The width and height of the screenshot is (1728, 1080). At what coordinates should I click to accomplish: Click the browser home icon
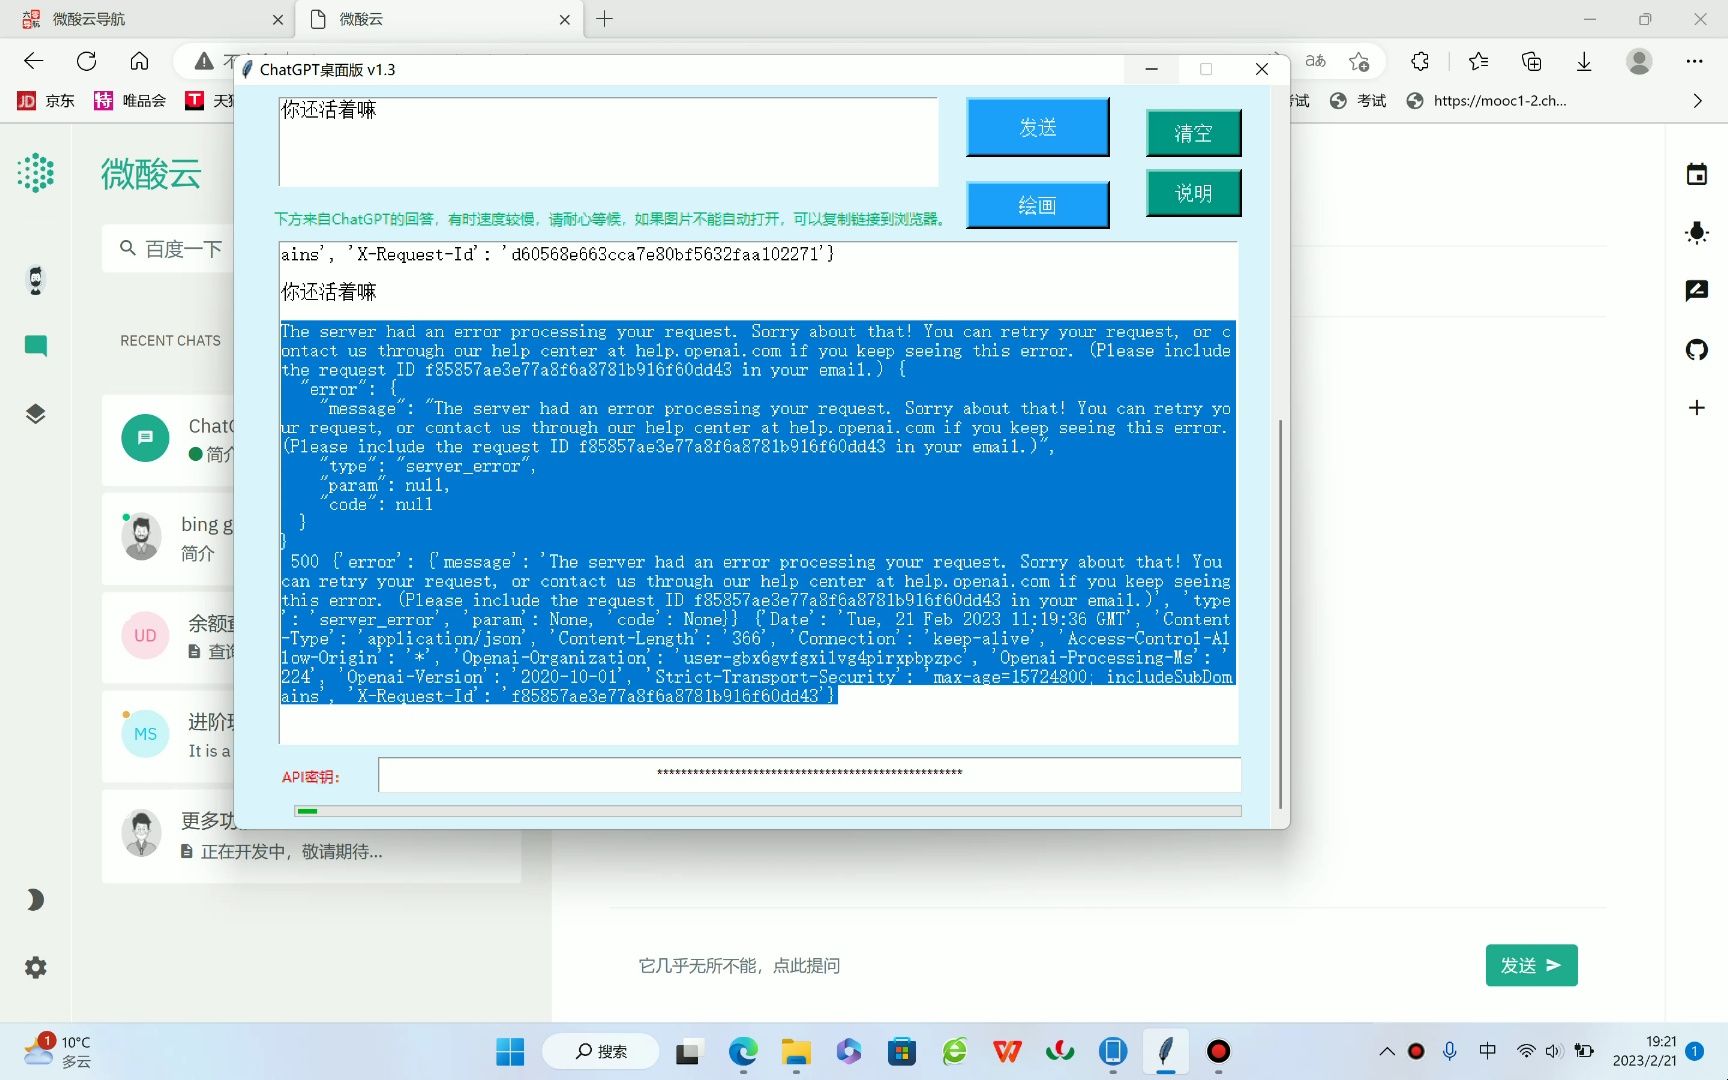pos(140,61)
